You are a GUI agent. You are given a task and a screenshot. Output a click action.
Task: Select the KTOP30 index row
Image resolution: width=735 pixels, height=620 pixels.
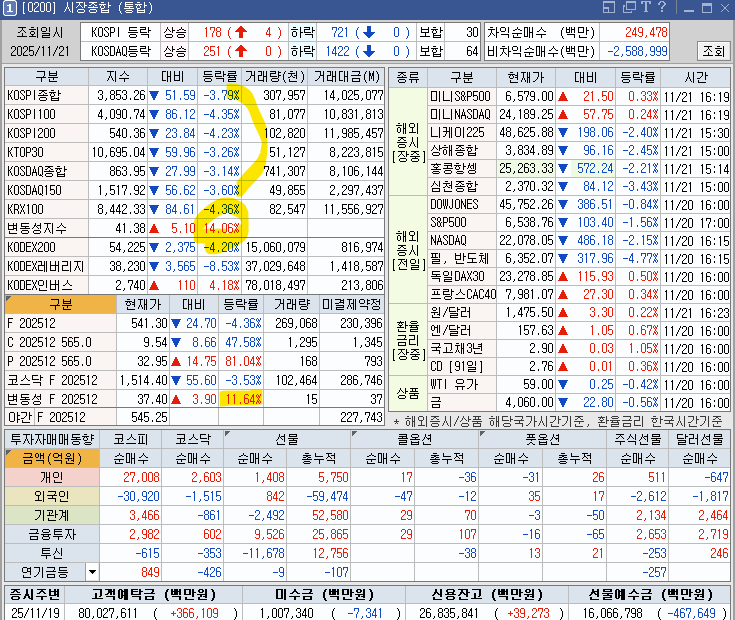[x=194, y=152]
